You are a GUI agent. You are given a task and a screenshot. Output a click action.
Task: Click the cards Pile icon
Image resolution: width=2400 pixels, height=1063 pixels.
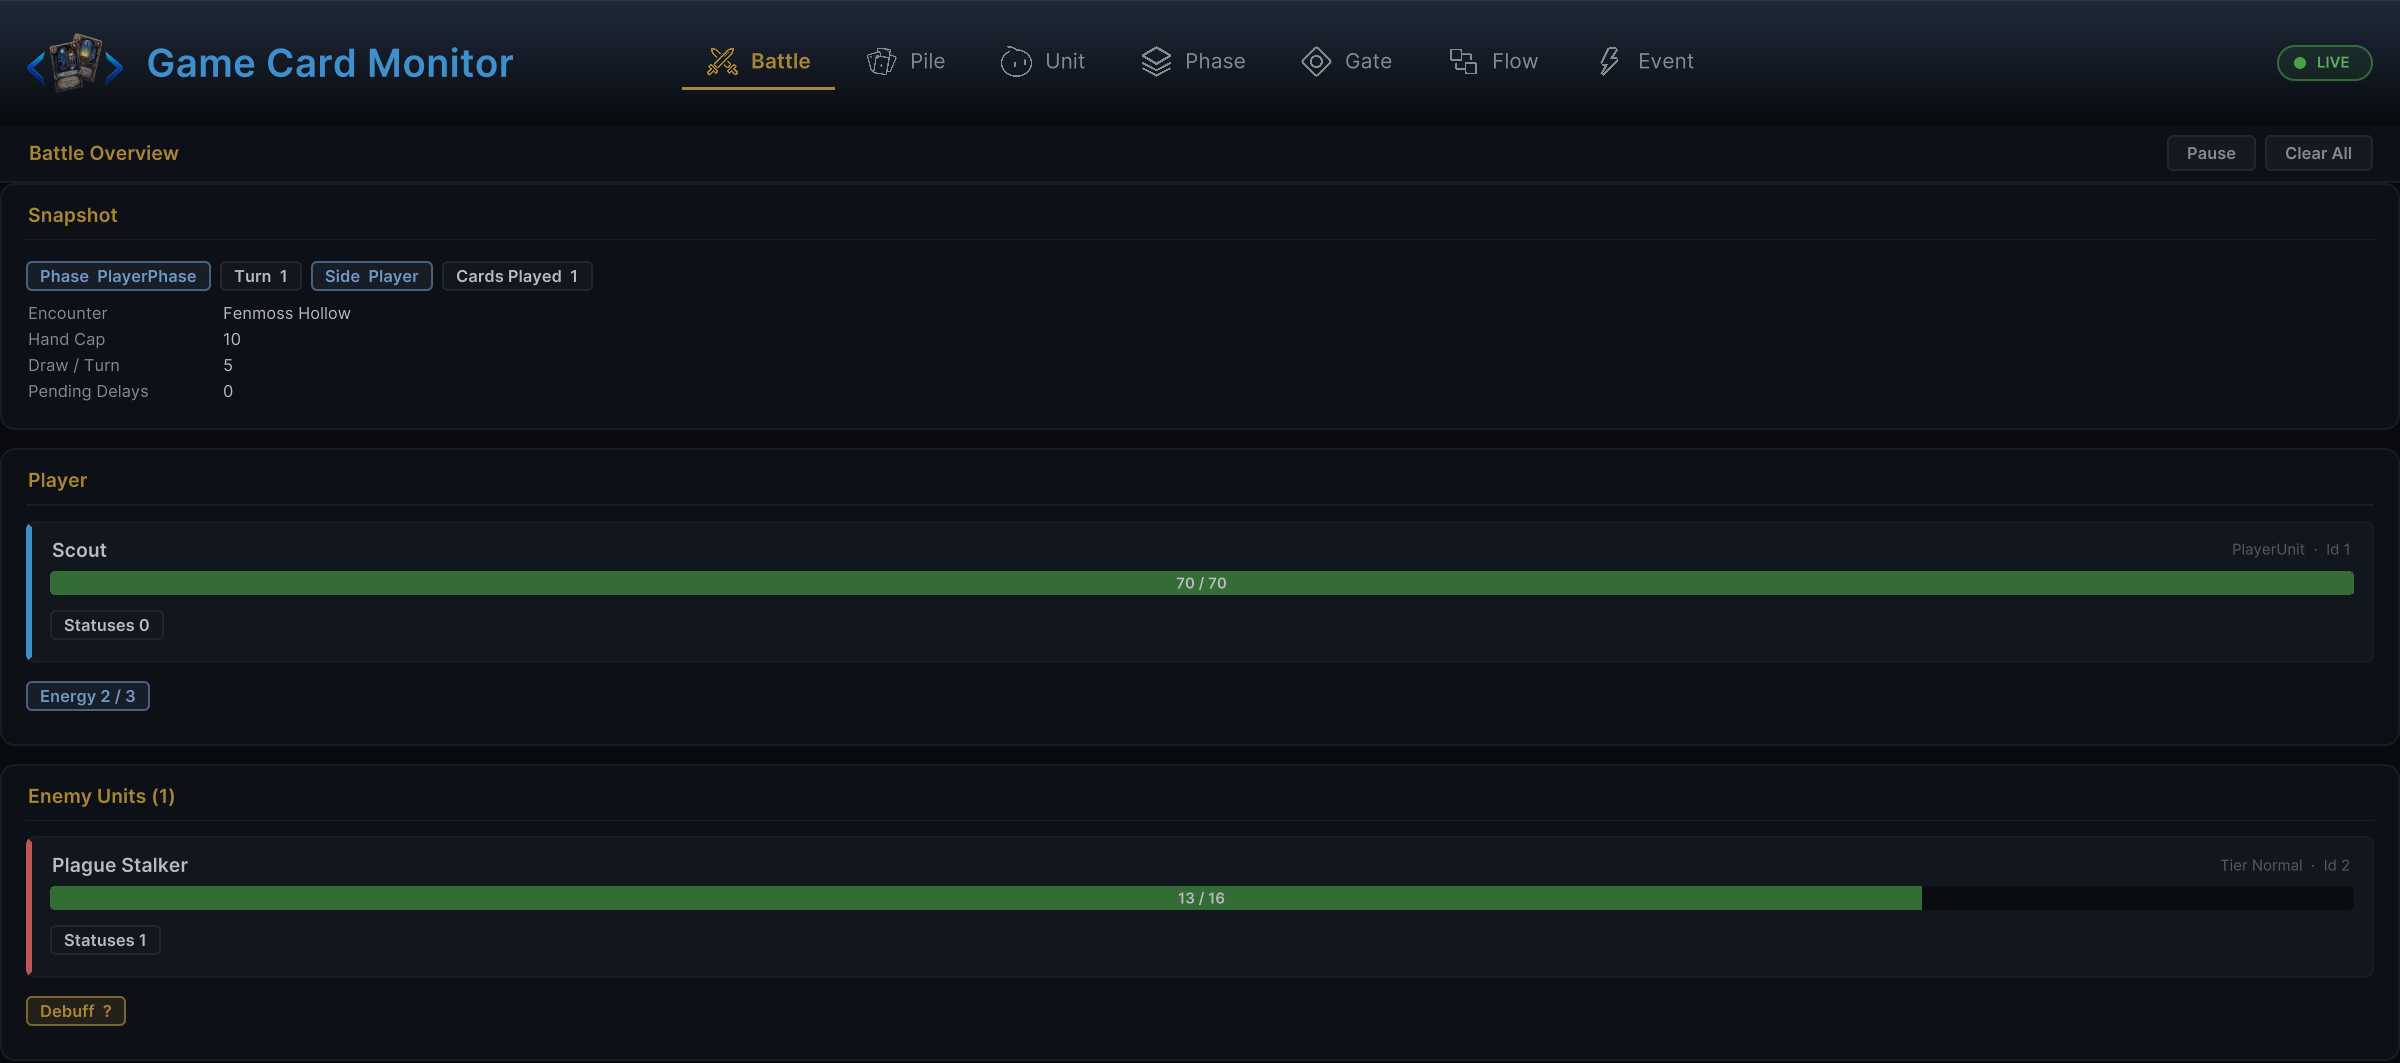point(881,62)
